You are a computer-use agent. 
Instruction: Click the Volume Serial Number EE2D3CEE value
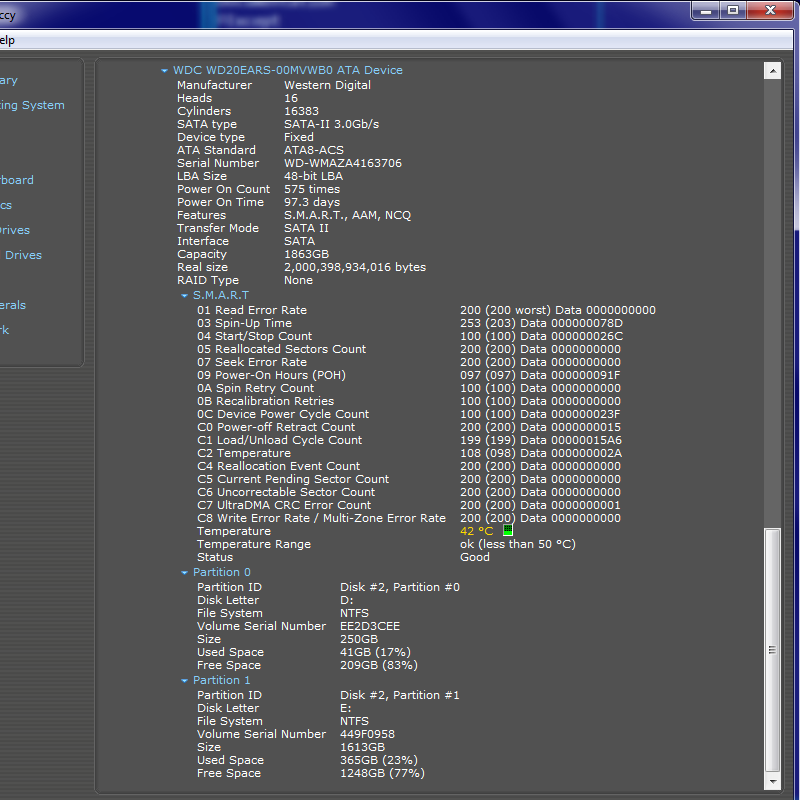(x=370, y=627)
